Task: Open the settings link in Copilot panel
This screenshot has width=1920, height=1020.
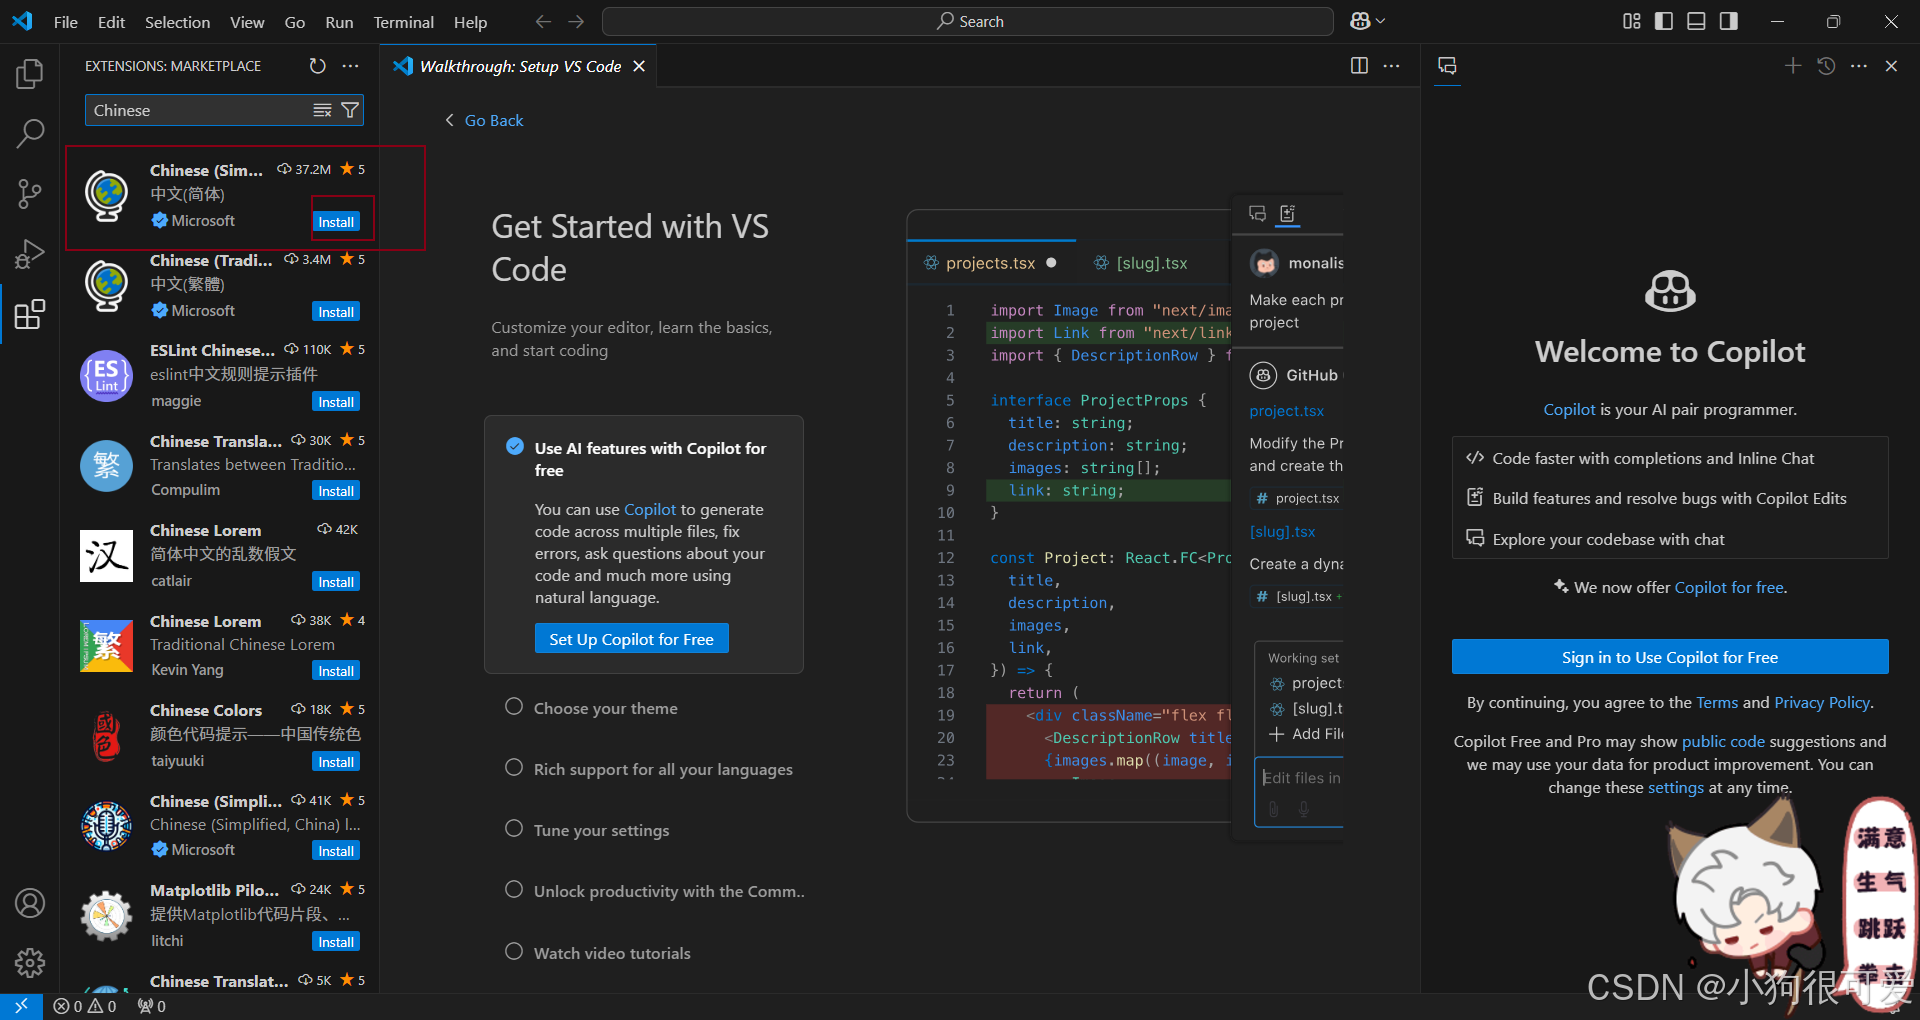Action: tap(1676, 788)
